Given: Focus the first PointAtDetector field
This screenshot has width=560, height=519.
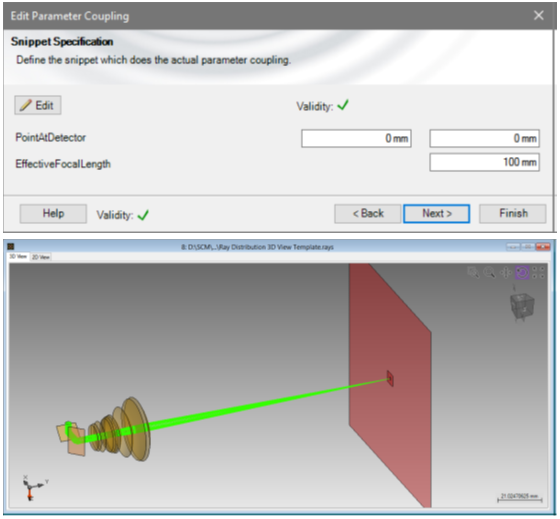Looking at the screenshot, I should (x=356, y=138).
